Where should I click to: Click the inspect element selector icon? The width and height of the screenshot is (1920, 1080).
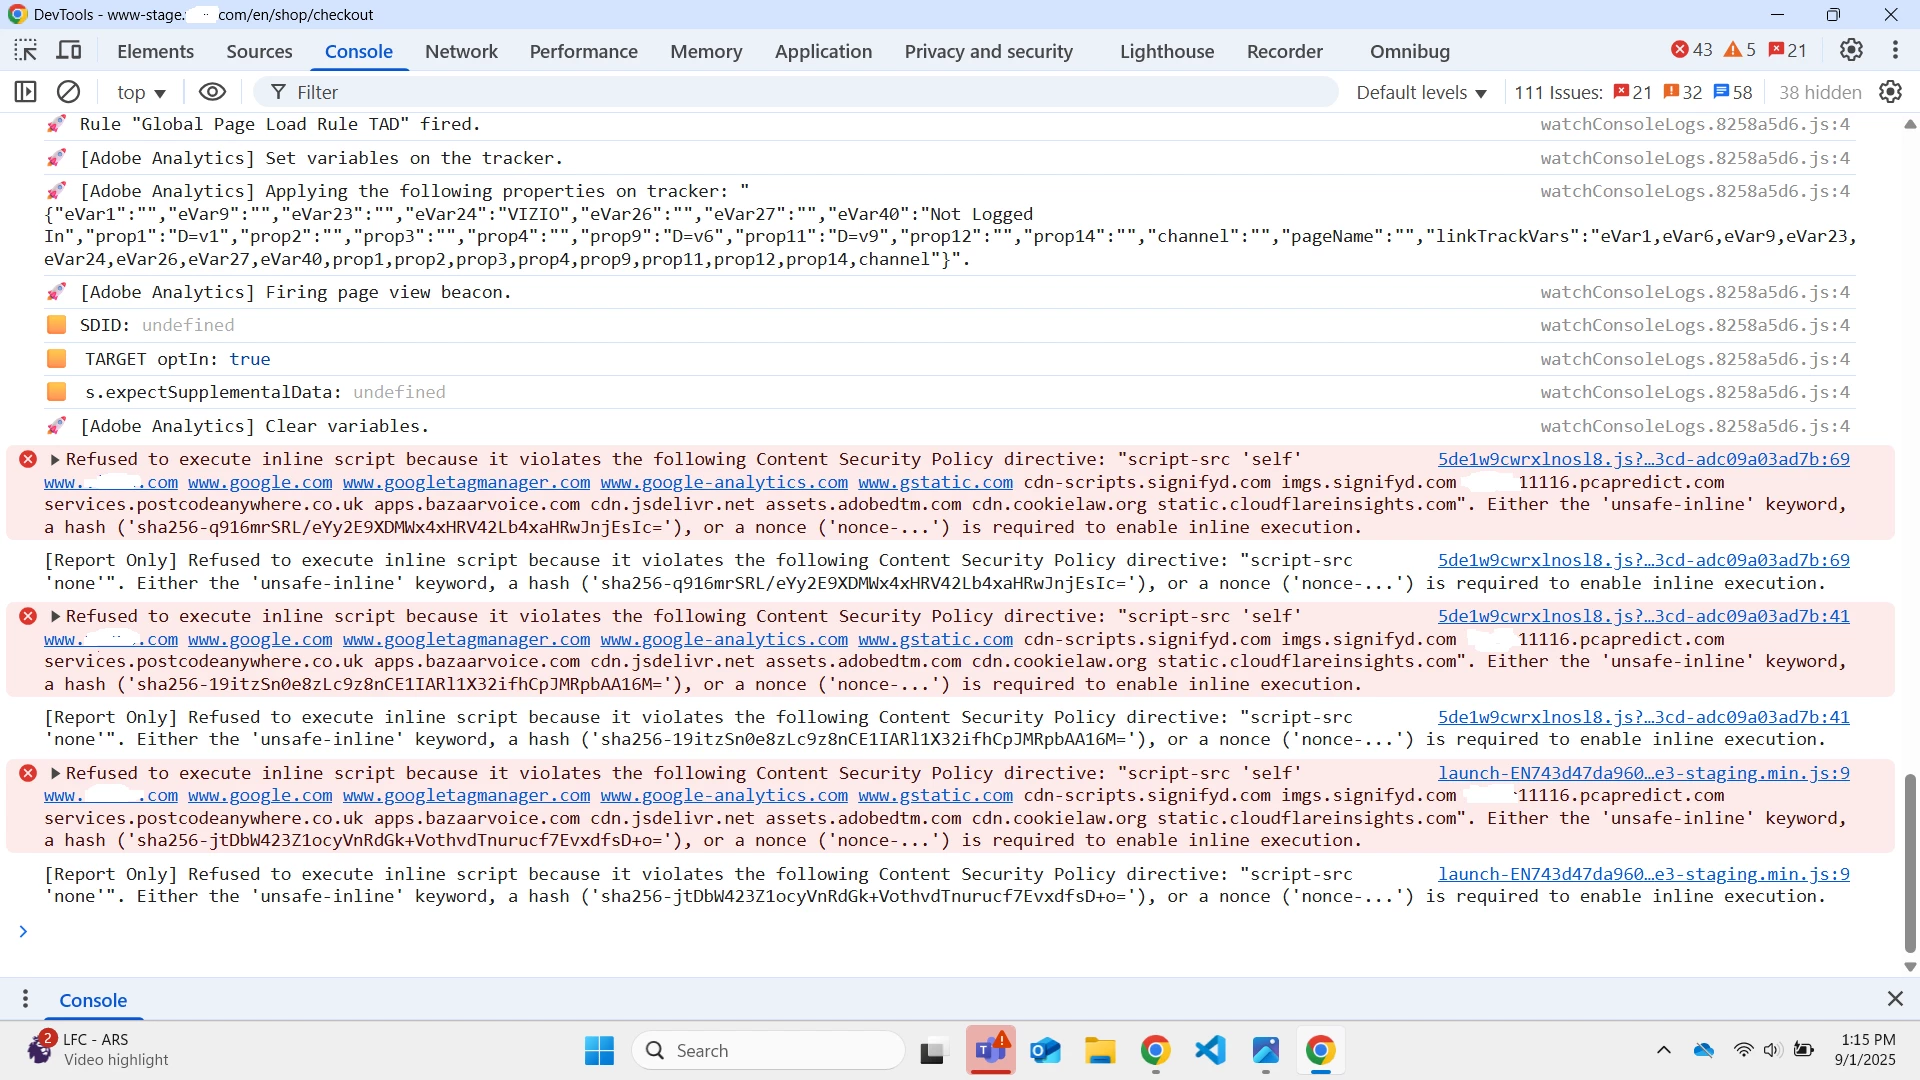point(26,51)
